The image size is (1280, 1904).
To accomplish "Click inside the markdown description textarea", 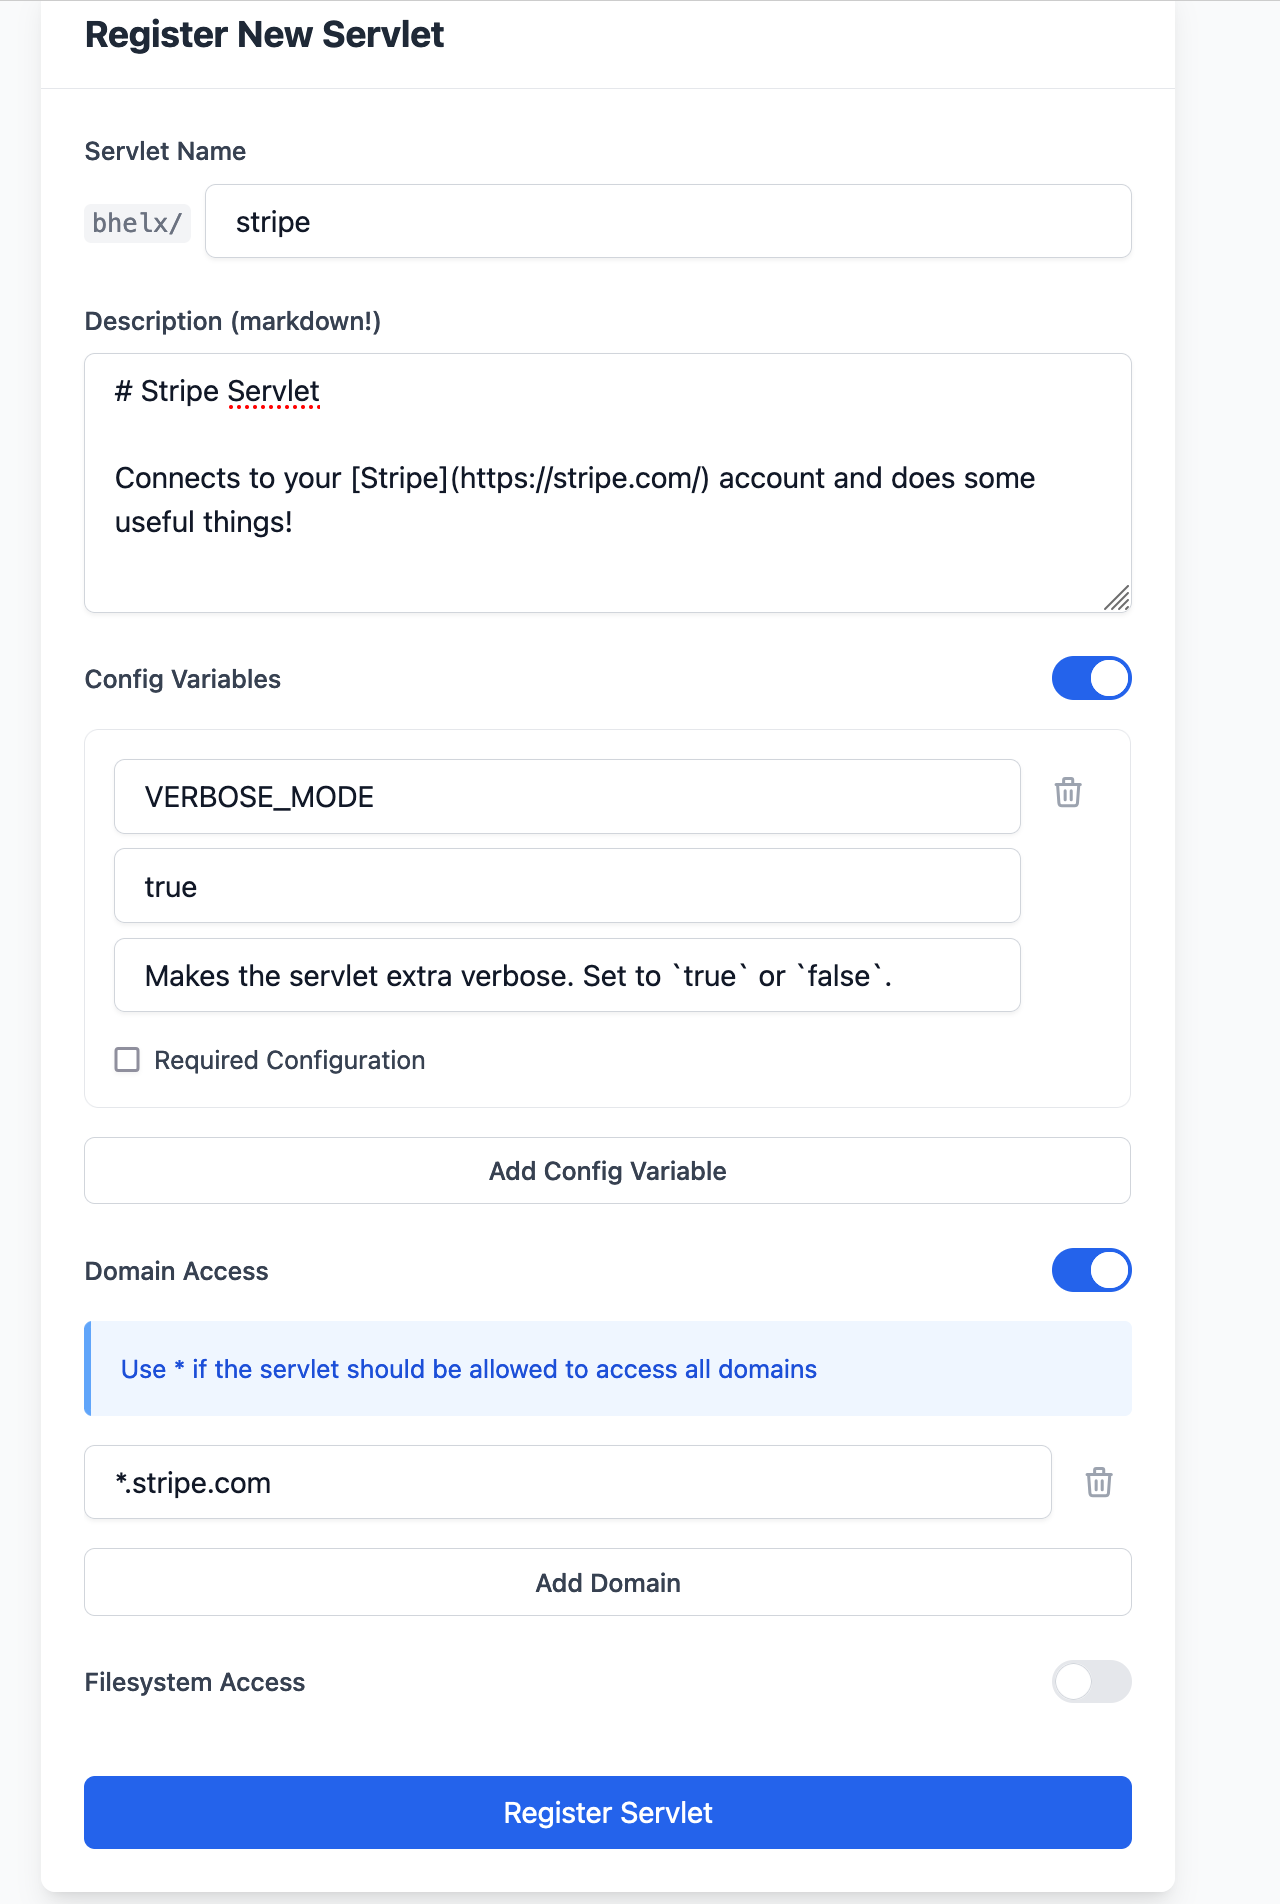I will 607,480.
